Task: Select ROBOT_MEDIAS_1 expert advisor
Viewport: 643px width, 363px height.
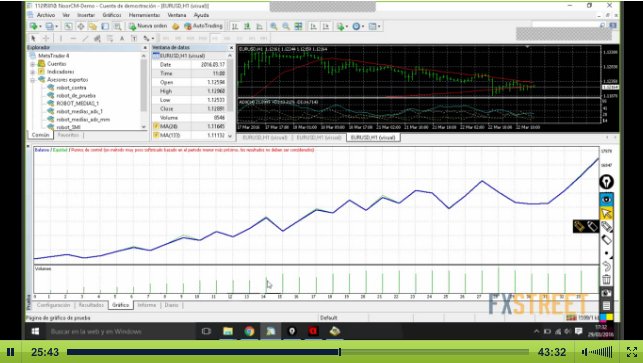Action: (x=77, y=103)
